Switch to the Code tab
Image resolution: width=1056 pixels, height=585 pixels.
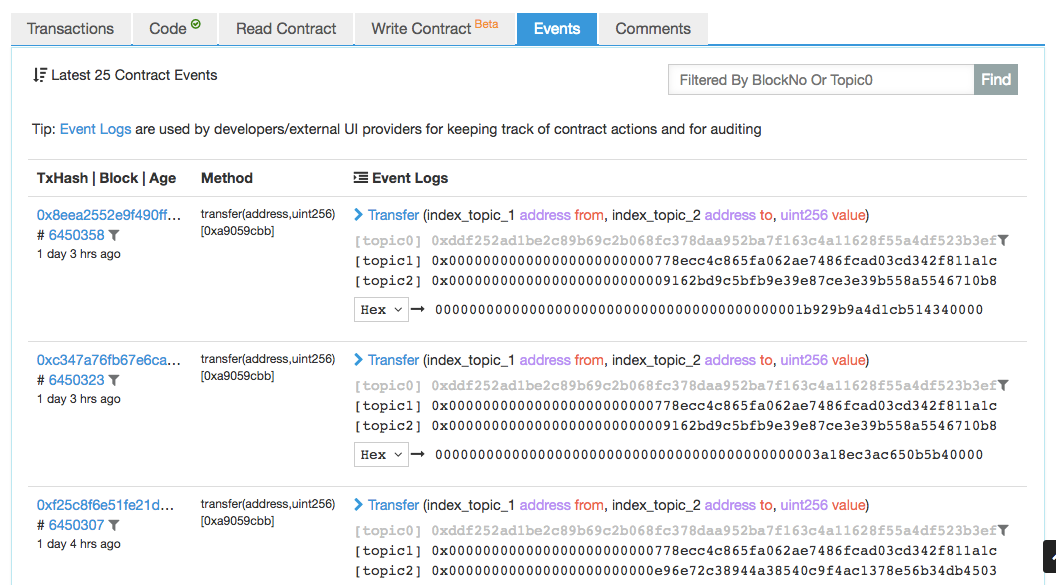(x=174, y=29)
